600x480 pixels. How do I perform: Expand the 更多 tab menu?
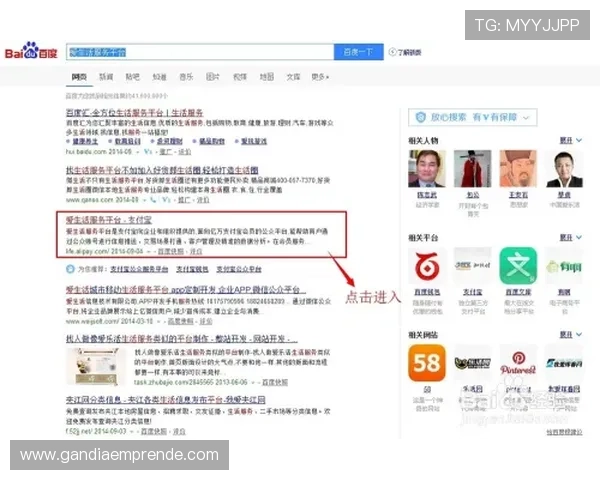click(x=320, y=77)
